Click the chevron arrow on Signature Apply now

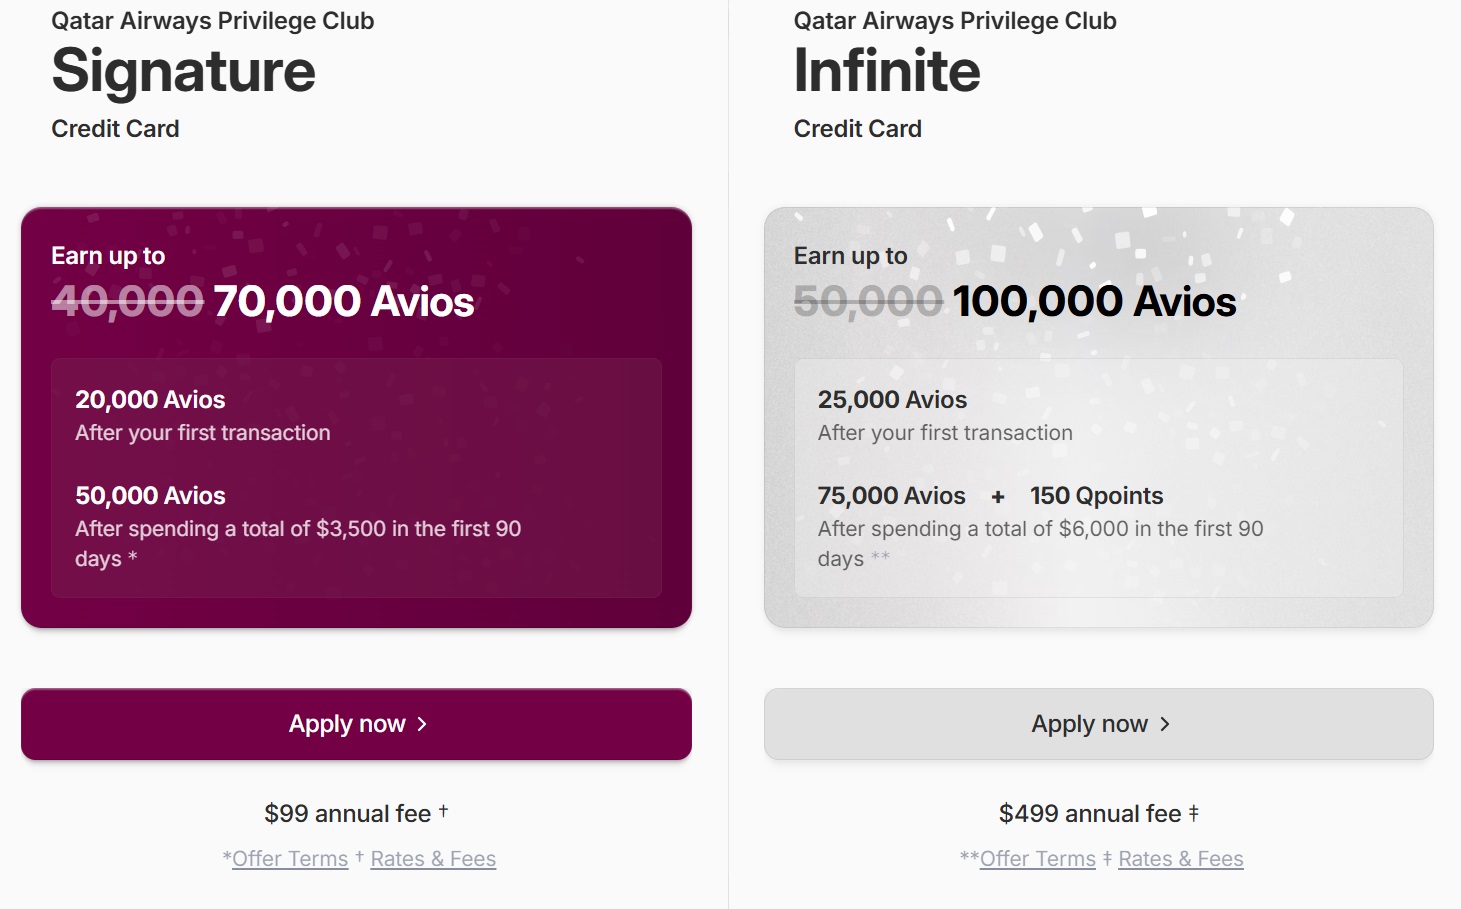(x=422, y=724)
